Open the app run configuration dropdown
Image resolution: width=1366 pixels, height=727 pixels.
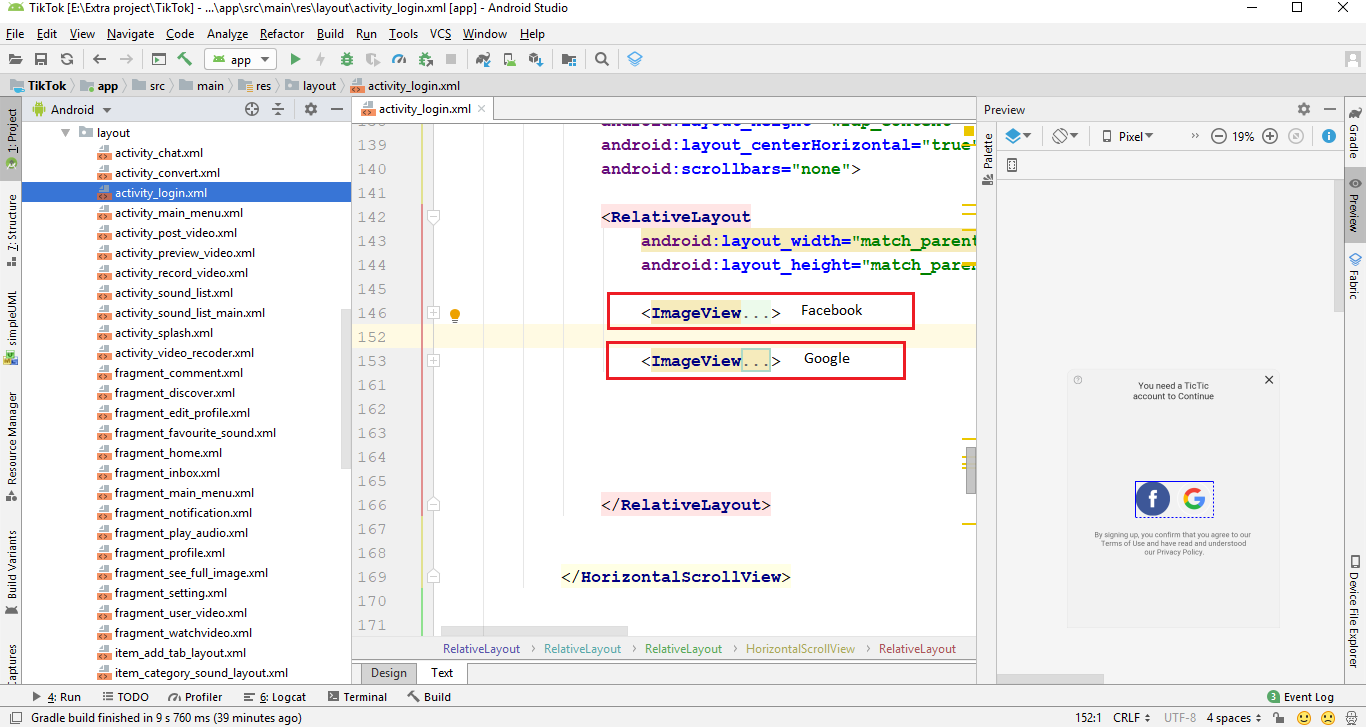pyautogui.click(x=240, y=59)
